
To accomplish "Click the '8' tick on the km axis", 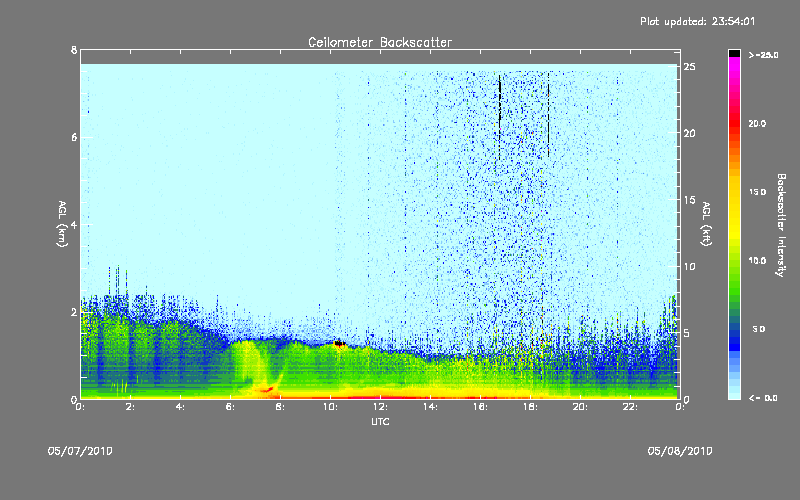I will click(74, 50).
